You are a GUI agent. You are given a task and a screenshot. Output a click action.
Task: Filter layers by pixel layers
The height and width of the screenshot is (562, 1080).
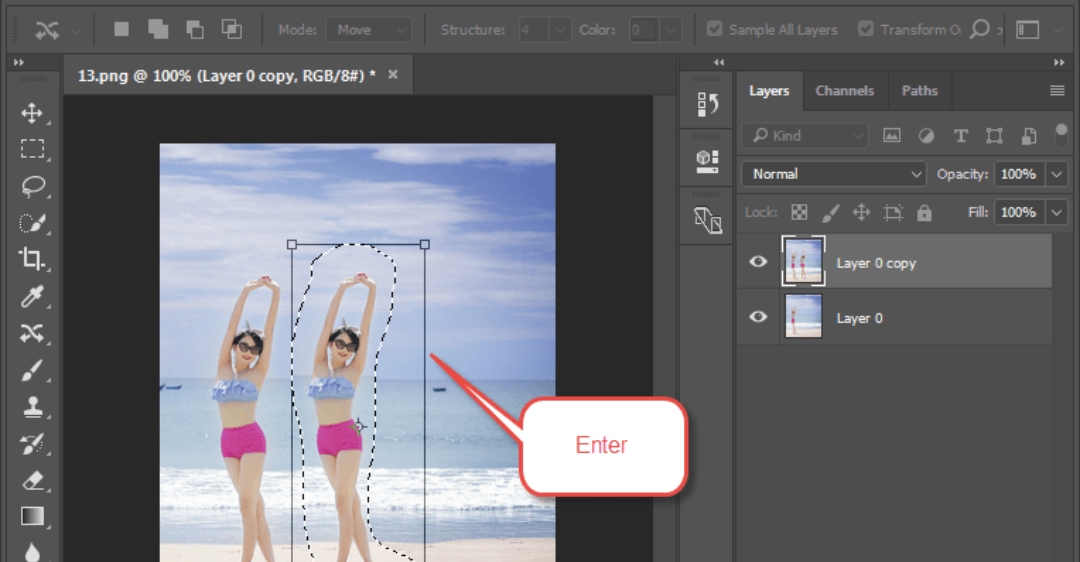(x=891, y=136)
